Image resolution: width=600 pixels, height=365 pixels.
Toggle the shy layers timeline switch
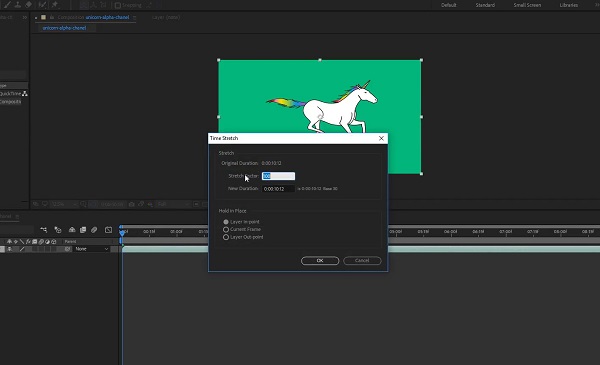tap(72, 230)
